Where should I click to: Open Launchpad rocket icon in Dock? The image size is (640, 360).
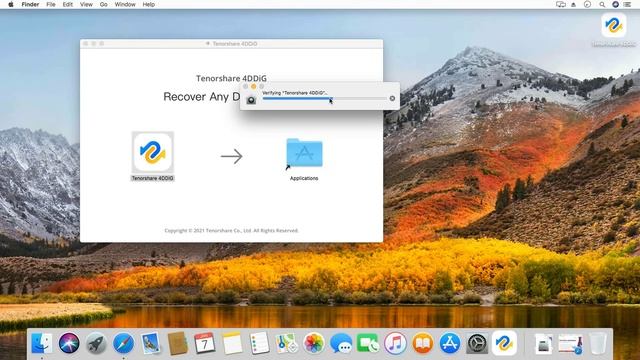tap(96, 343)
